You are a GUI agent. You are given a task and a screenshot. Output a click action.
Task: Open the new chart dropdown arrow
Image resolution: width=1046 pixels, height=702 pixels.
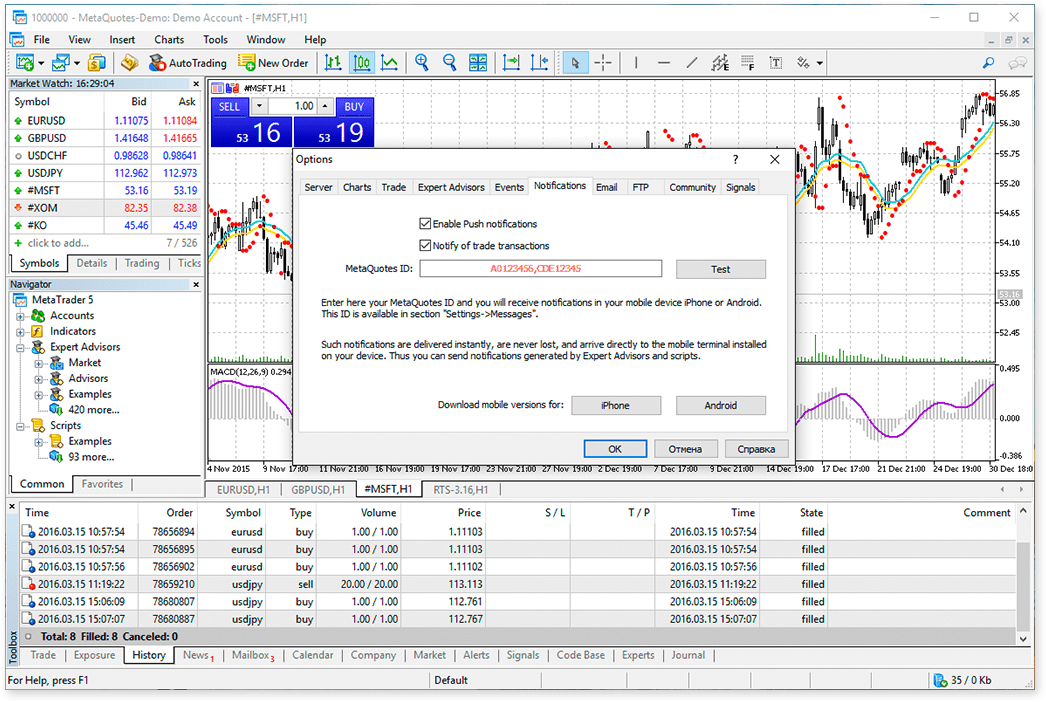[x=41, y=63]
